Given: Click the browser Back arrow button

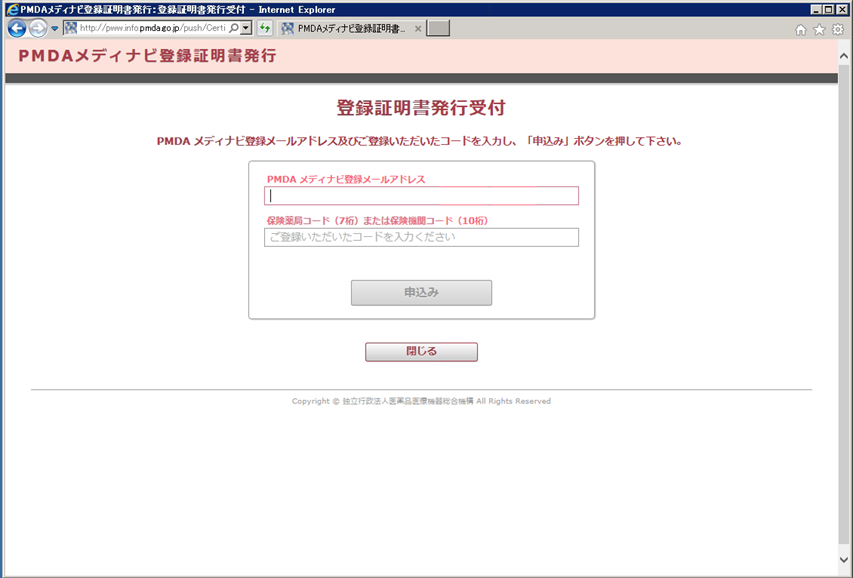Looking at the screenshot, I should 17,28.
